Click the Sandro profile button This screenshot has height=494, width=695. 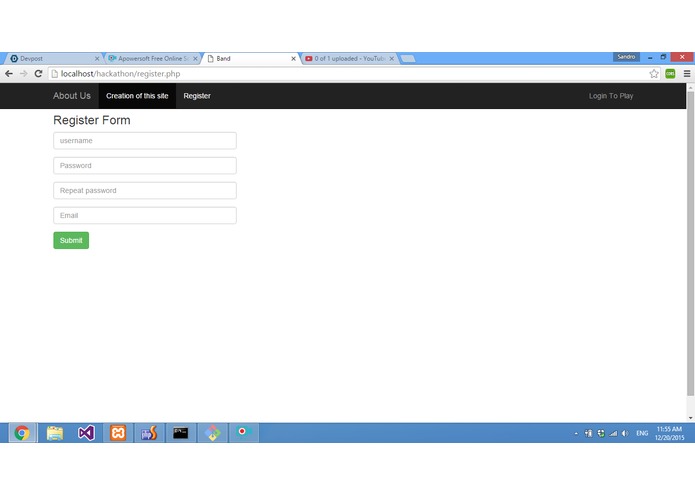[x=626, y=57]
